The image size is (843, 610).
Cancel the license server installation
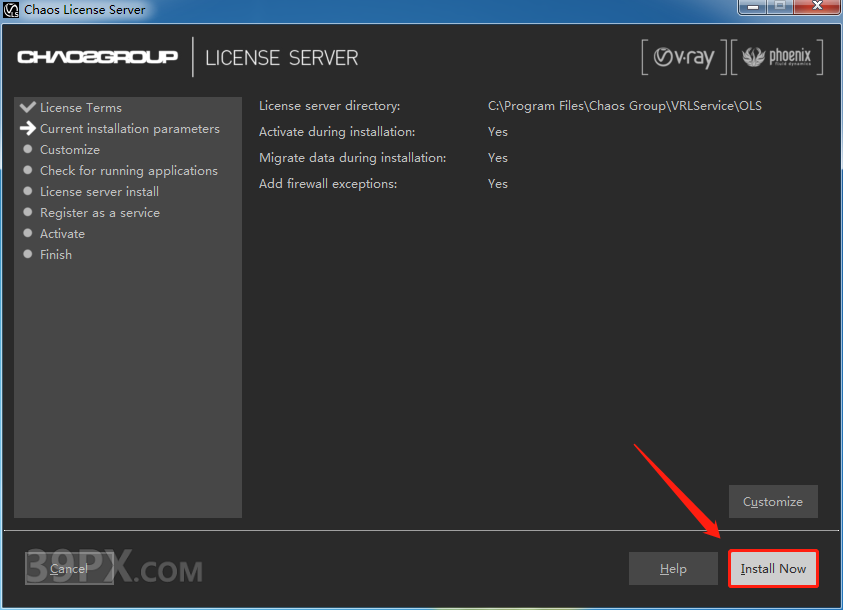click(69, 569)
